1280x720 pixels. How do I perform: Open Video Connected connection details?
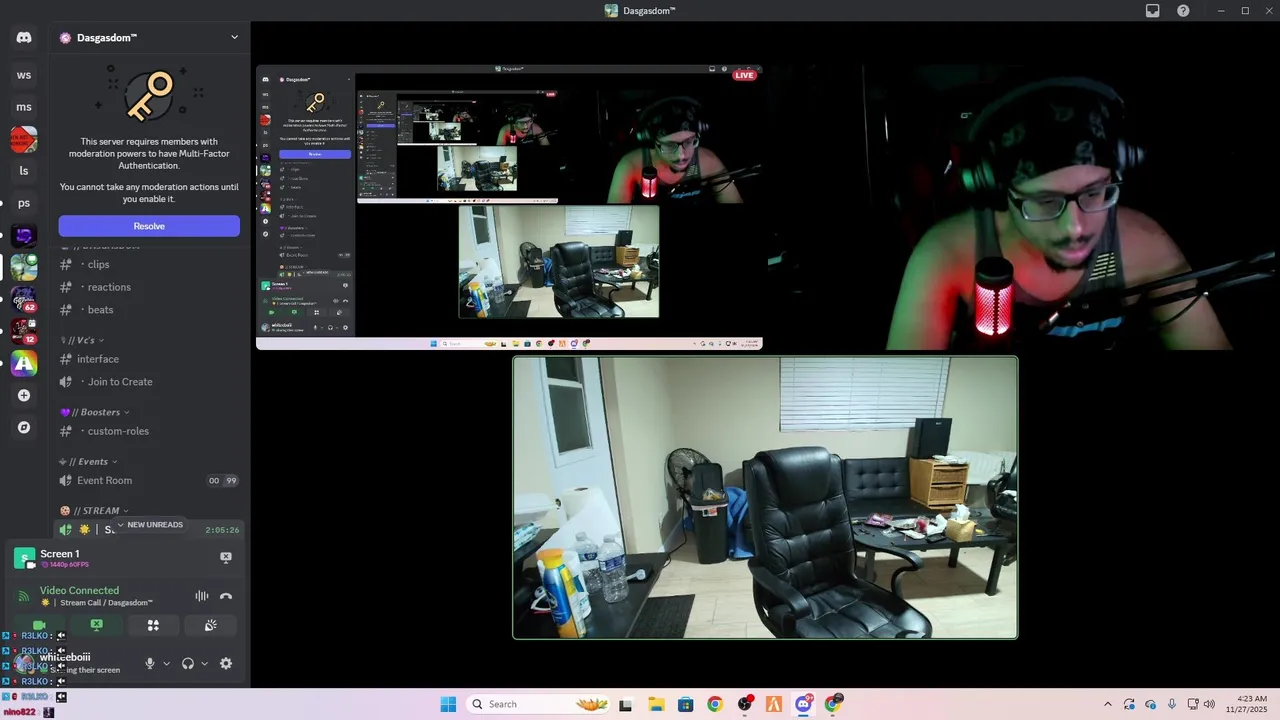click(x=79, y=590)
